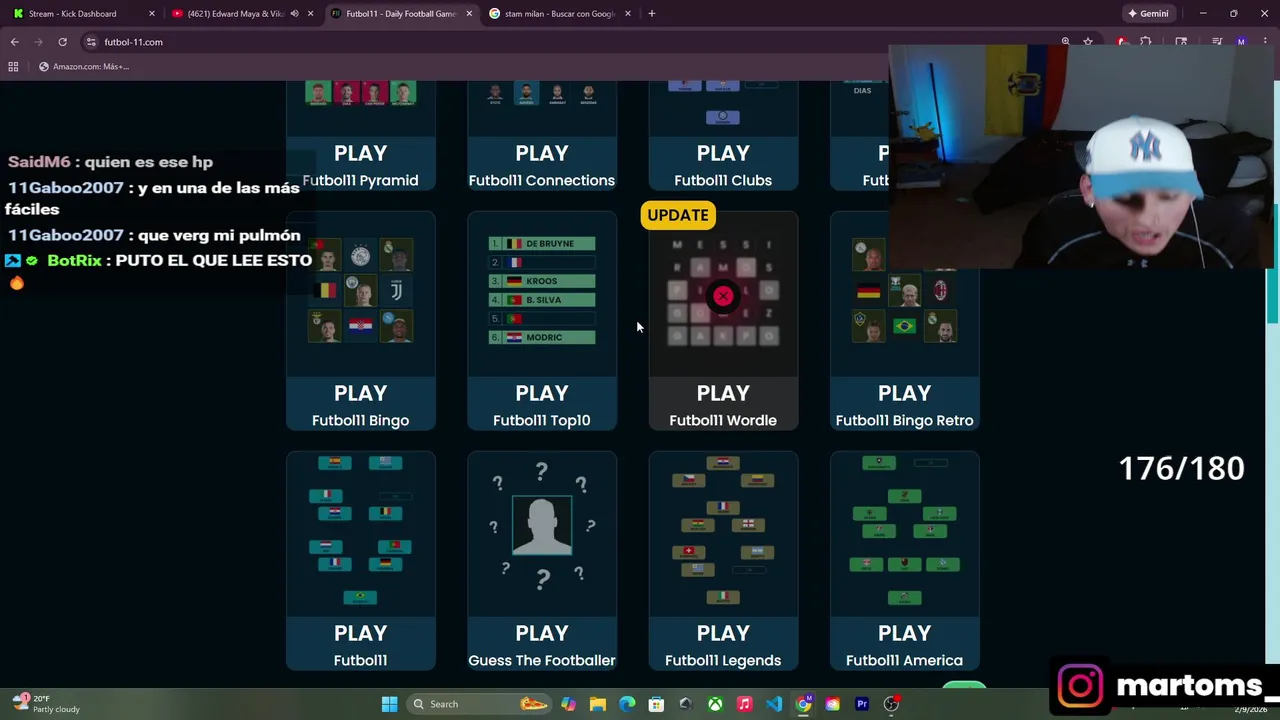Open the apps grid in bookmarks bar
Image resolution: width=1280 pixels, height=720 pixels.
pos(13,66)
